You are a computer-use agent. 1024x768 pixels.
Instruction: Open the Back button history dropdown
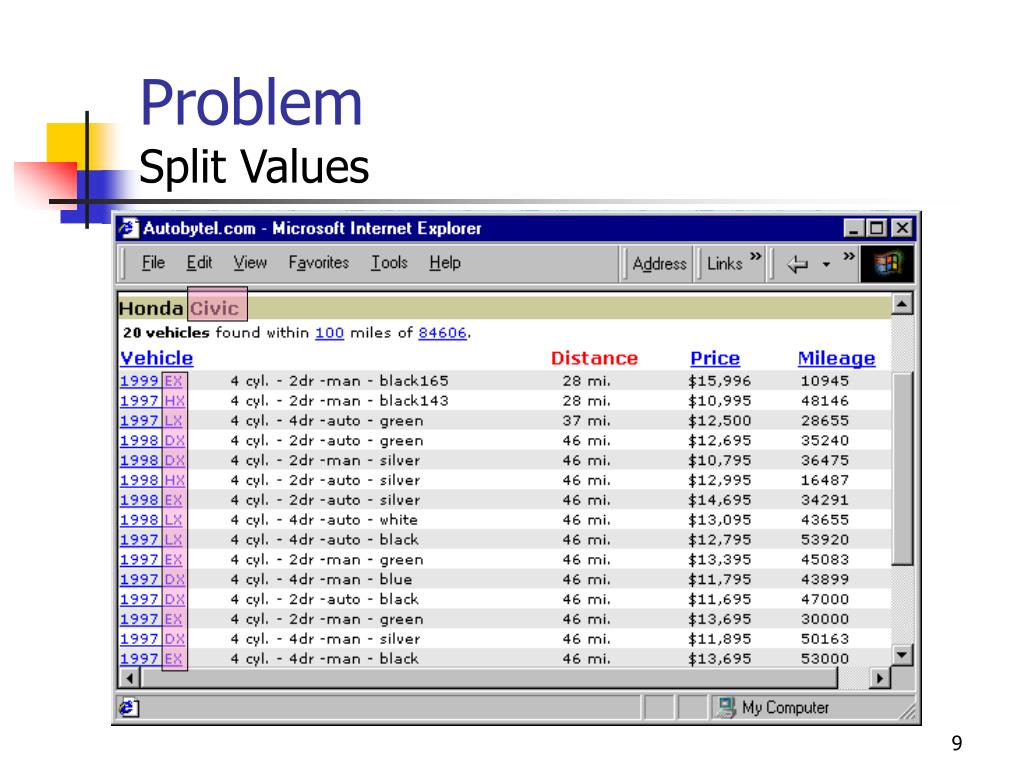point(826,264)
